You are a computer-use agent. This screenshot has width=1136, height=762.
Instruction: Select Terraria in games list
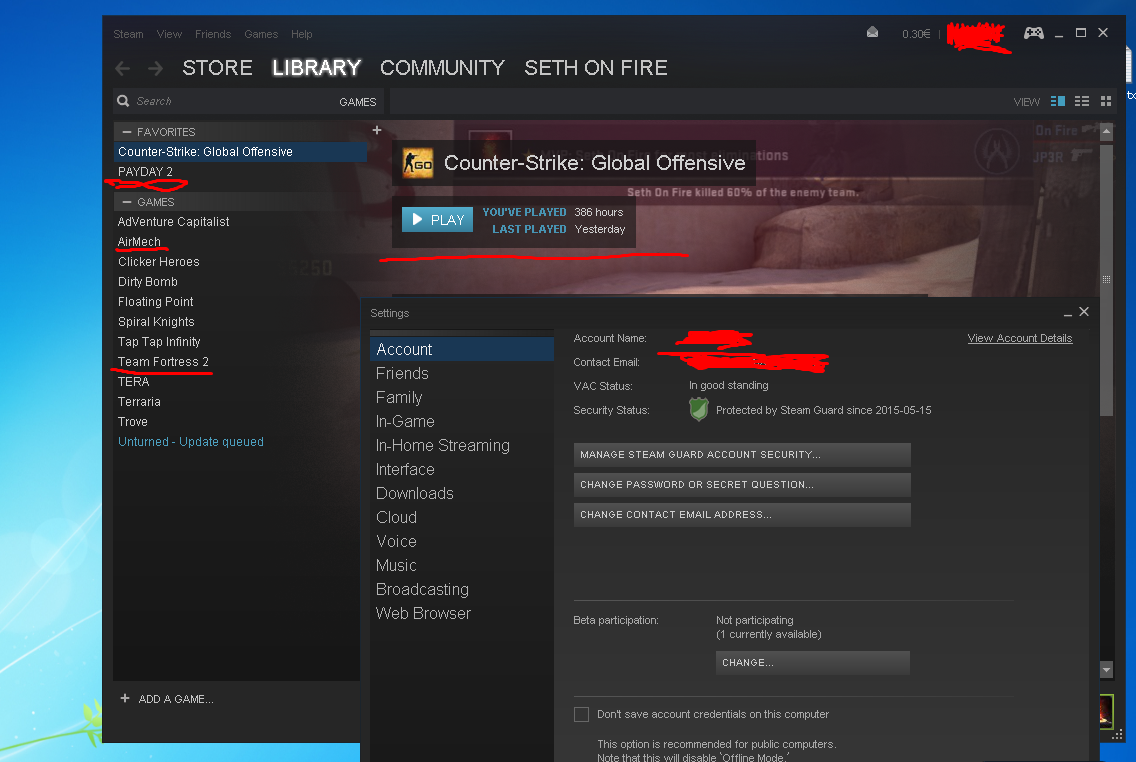tap(139, 401)
